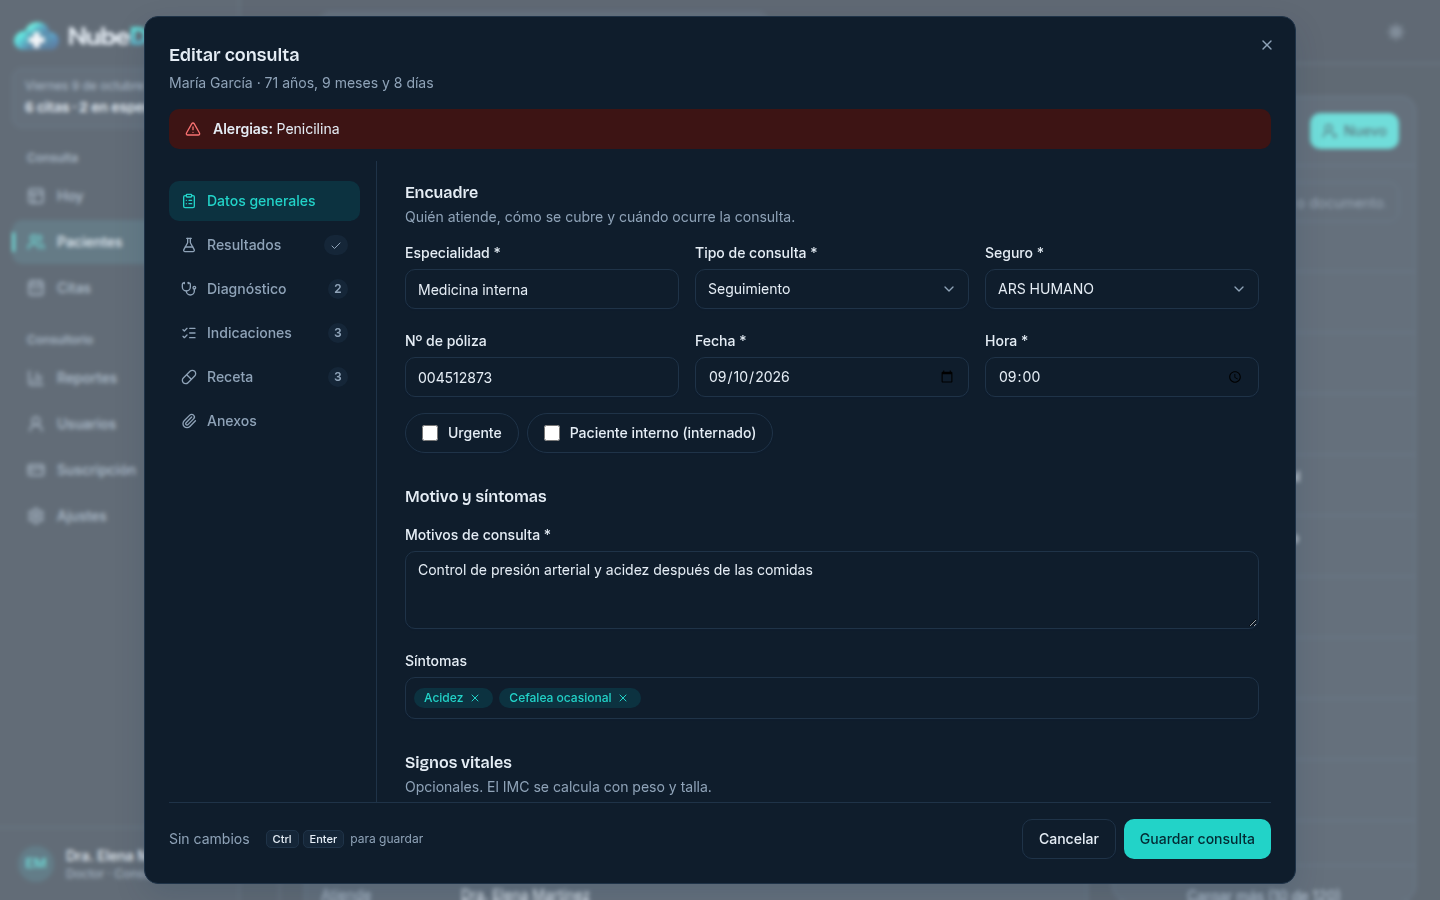The height and width of the screenshot is (900, 1440).
Task: Click the Guardar consulta button
Action: point(1197,839)
